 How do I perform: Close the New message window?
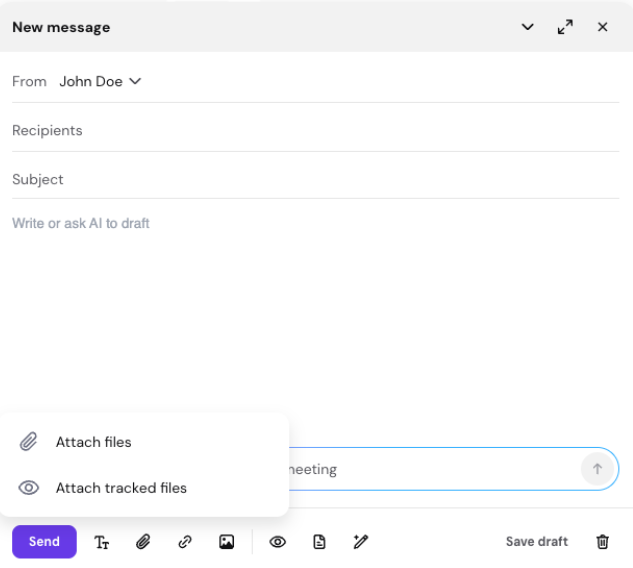[602, 27]
